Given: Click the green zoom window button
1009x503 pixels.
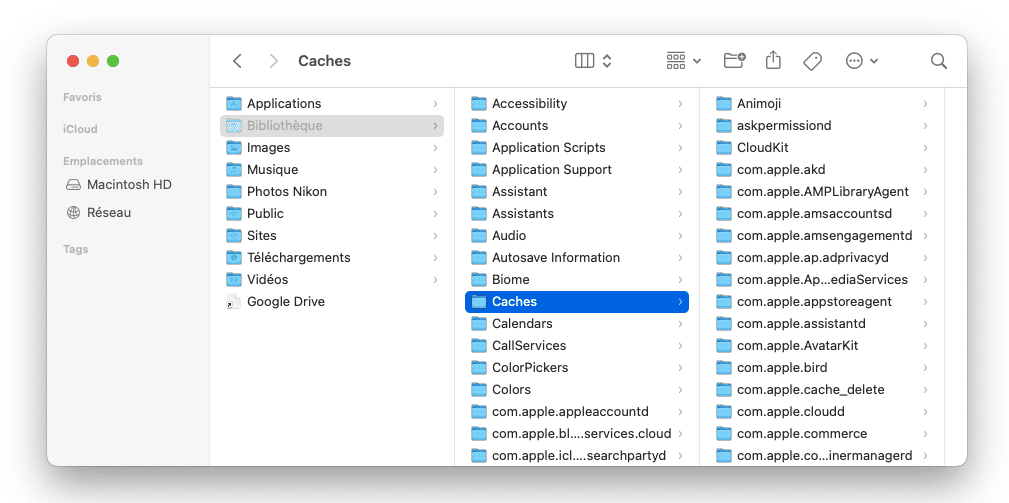Looking at the screenshot, I should click(113, 61).
